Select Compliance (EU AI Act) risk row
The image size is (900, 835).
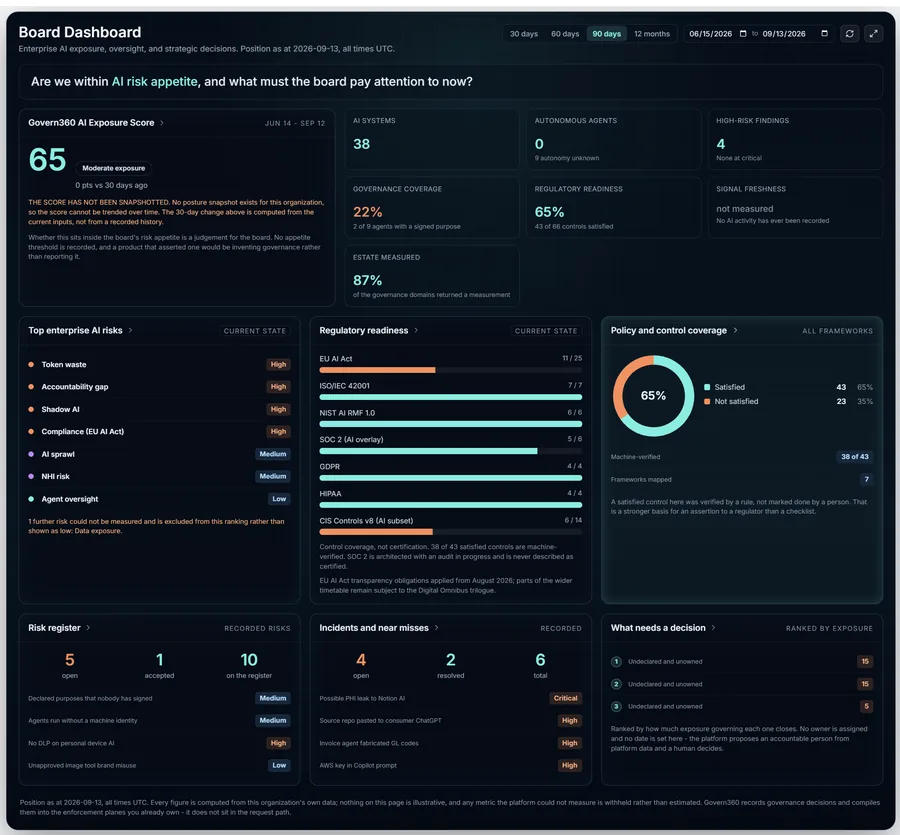(159, 432)
